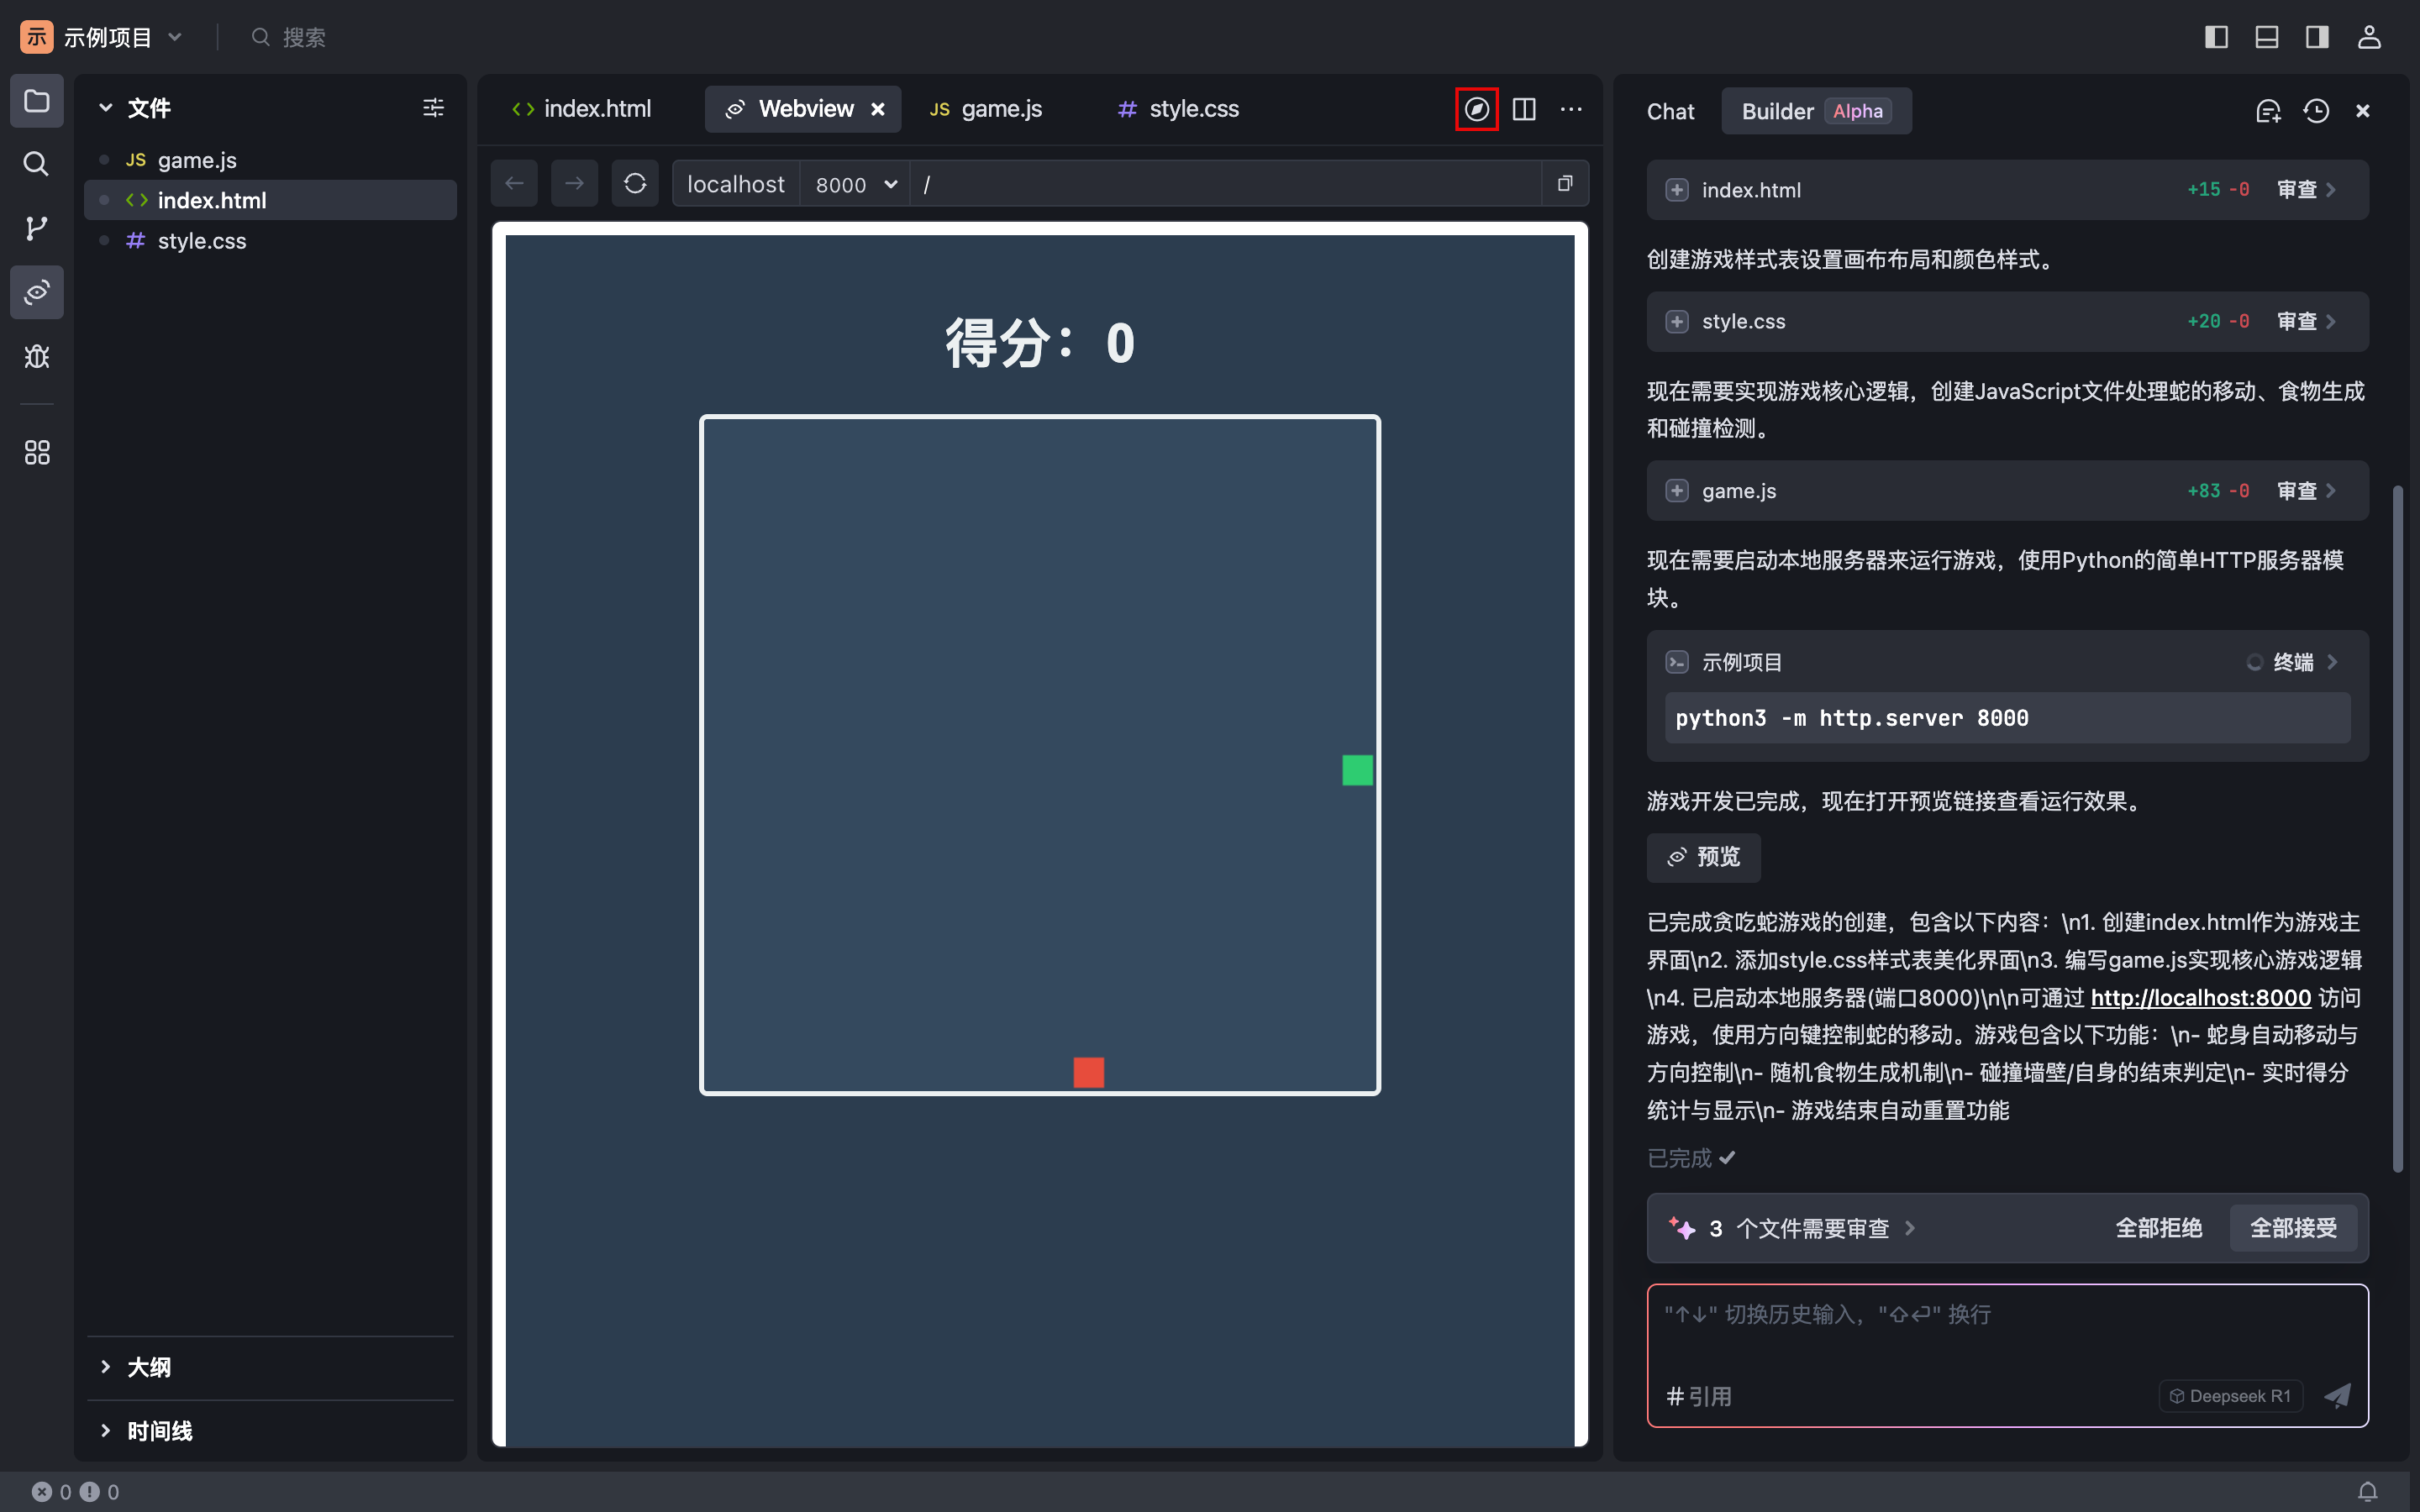
Task: Split the editor with the layout icon
Action: [1524, 109]
